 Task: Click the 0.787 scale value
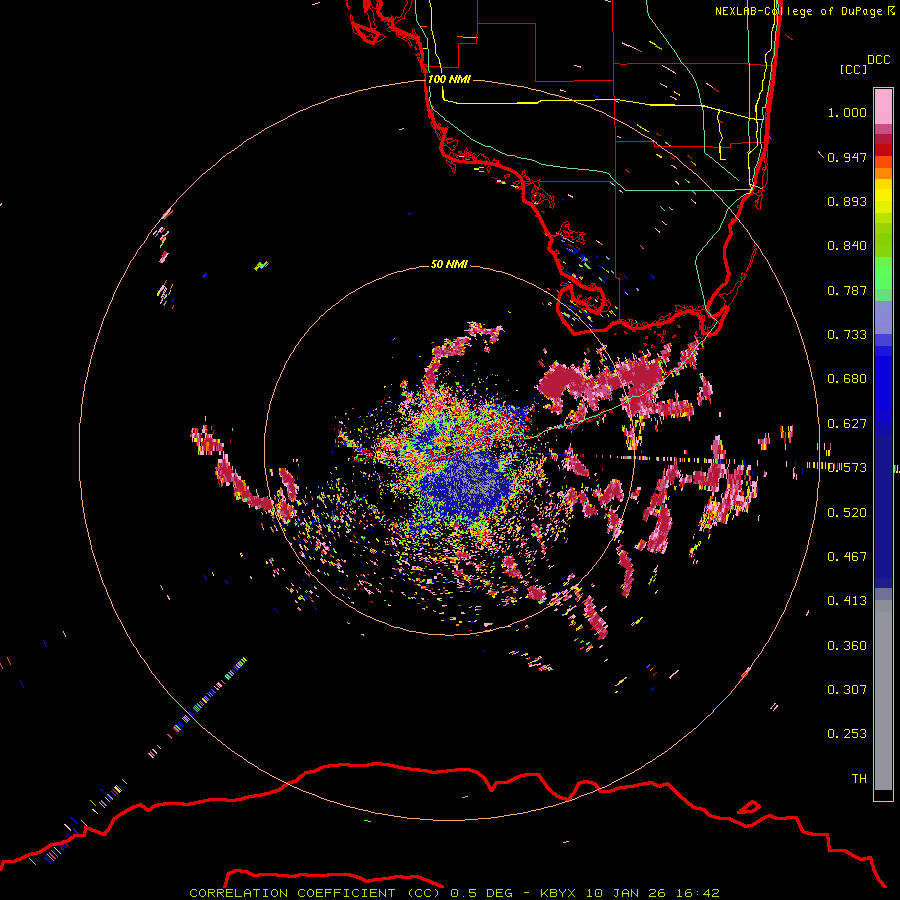click(x=847, y=290)
